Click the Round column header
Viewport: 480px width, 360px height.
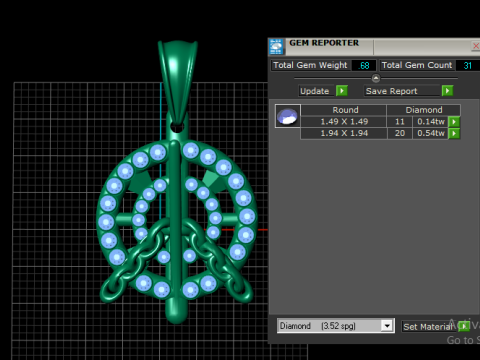click(x=344, y=110)
